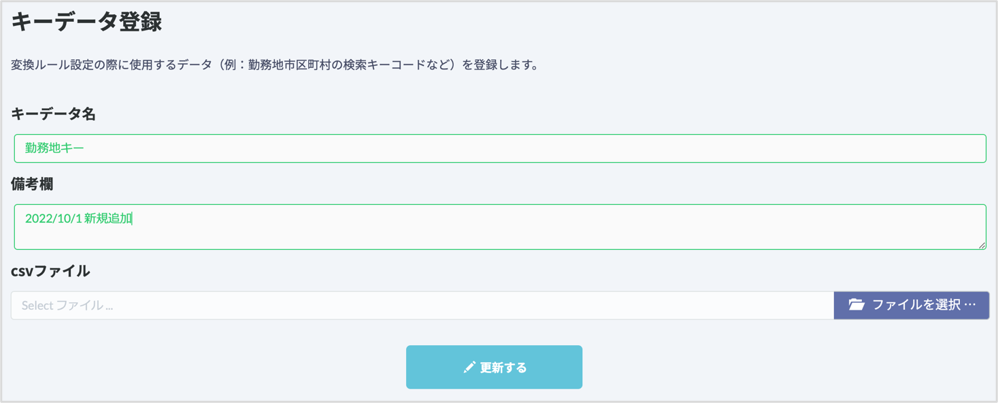Screen dimensions: 998x403
Task: Click the 変換ルール設定 description sentence
Action: [x=275, y=66]
